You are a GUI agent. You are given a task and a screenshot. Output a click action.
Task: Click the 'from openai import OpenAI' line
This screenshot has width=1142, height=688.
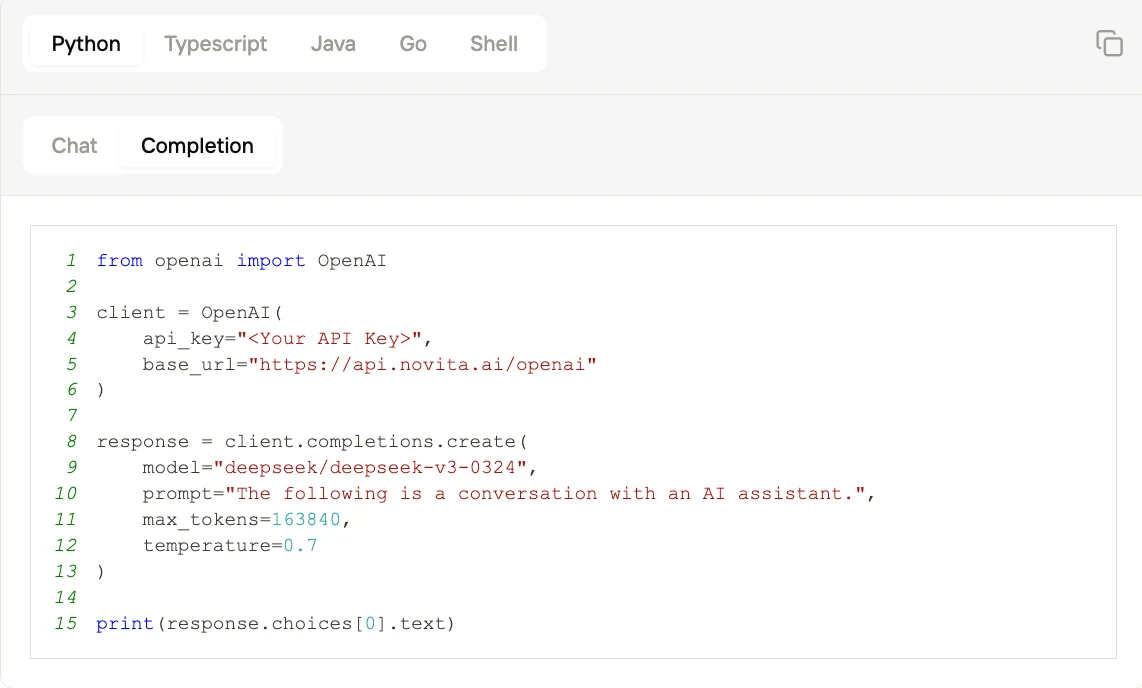tap(241, 261)
